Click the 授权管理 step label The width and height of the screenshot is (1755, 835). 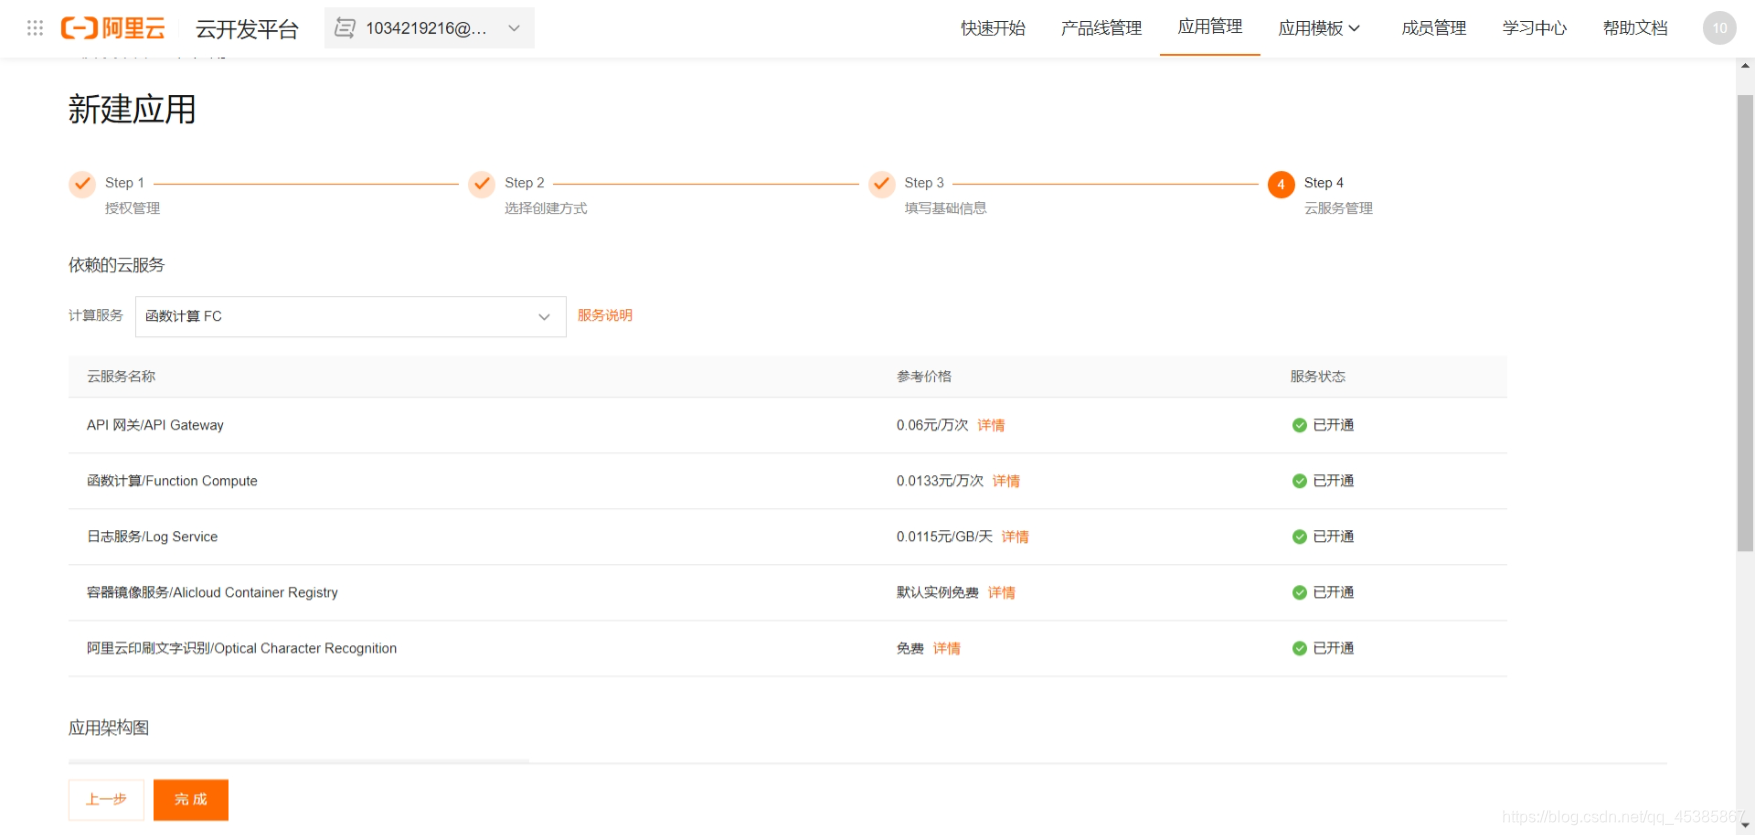click(132, 208)
